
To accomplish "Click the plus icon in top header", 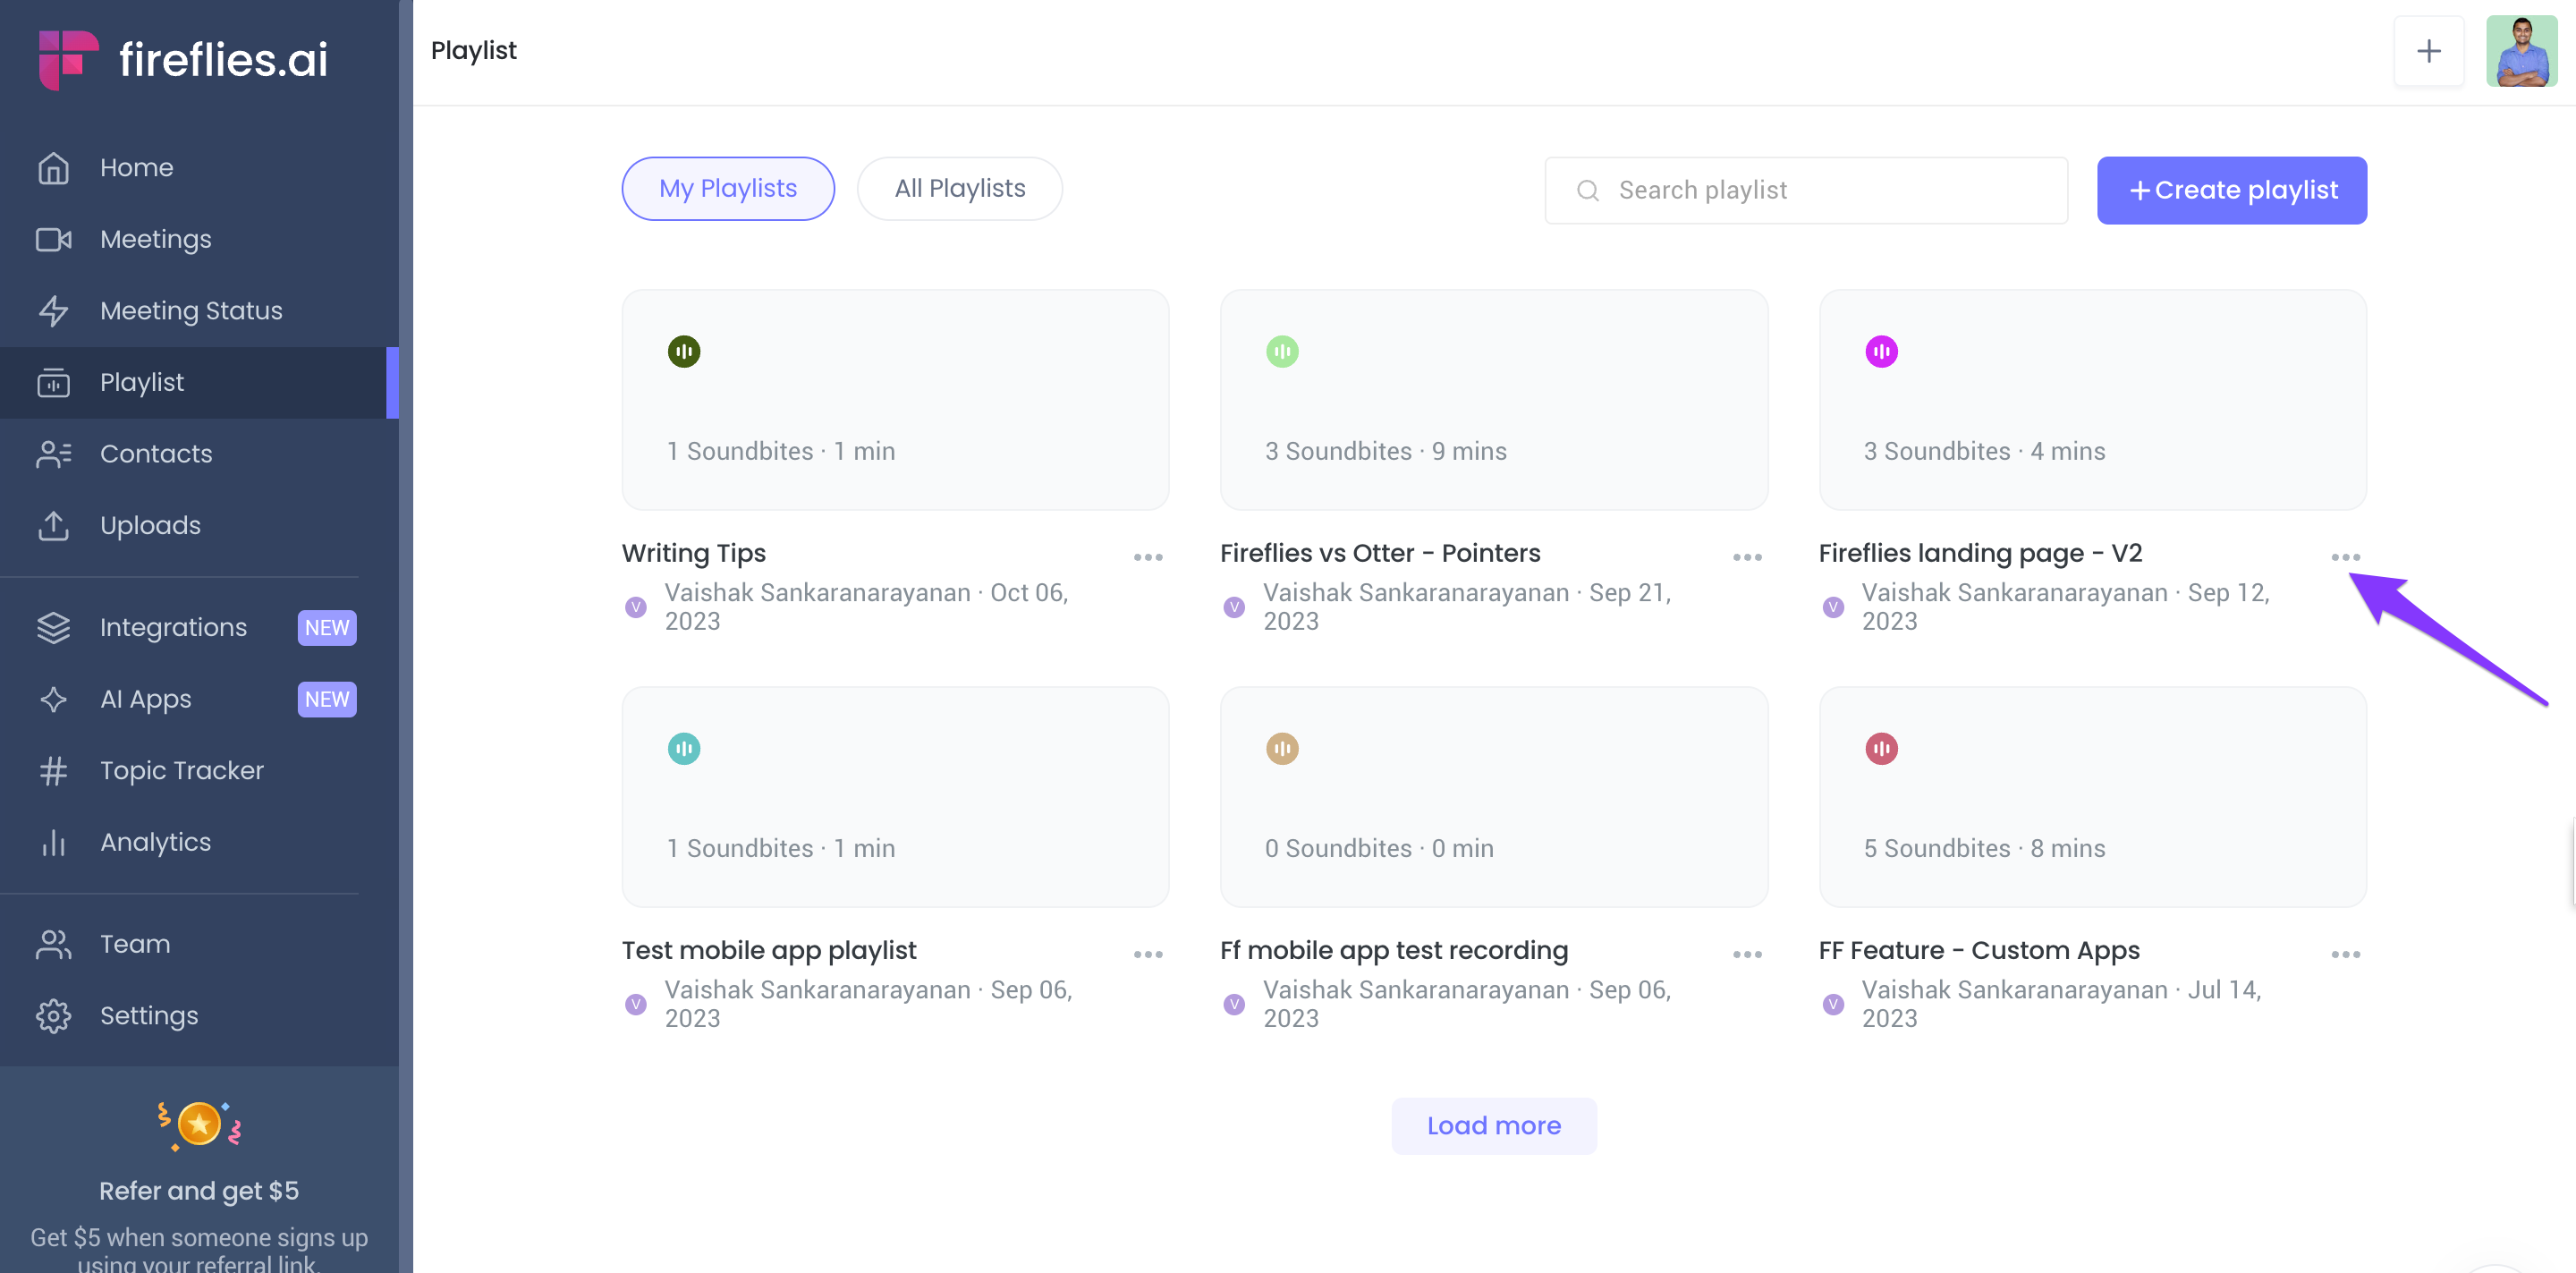I will 2428,51.
